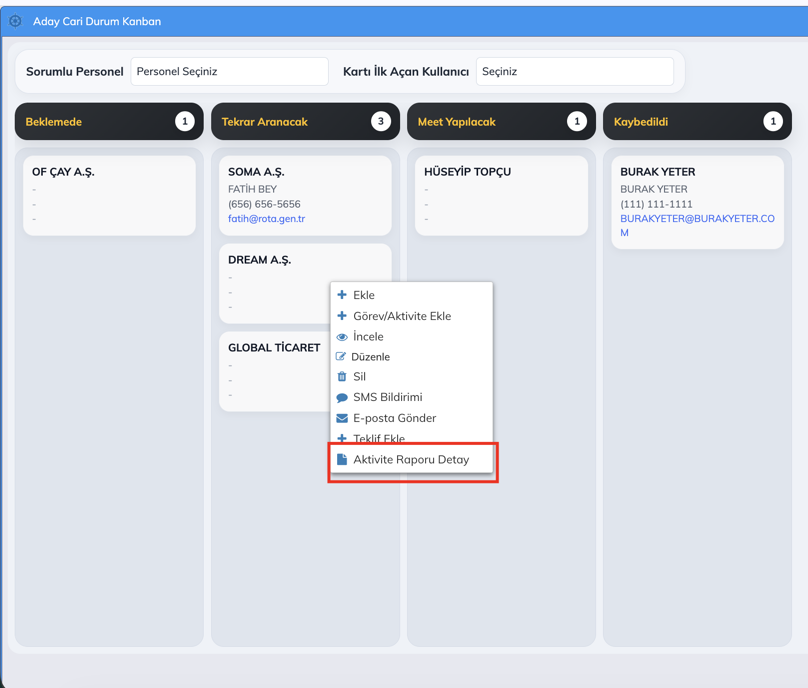808x688 pixels.
Task: Click the eye icon beside İncele
Action: (x=342, y=337)
